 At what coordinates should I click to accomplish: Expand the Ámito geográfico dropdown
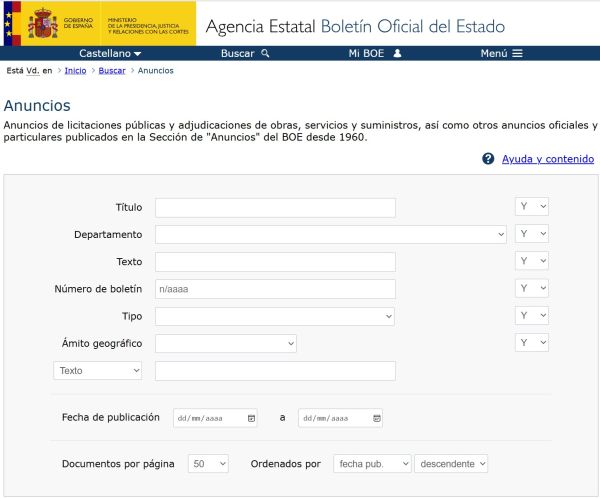(226, 343)
